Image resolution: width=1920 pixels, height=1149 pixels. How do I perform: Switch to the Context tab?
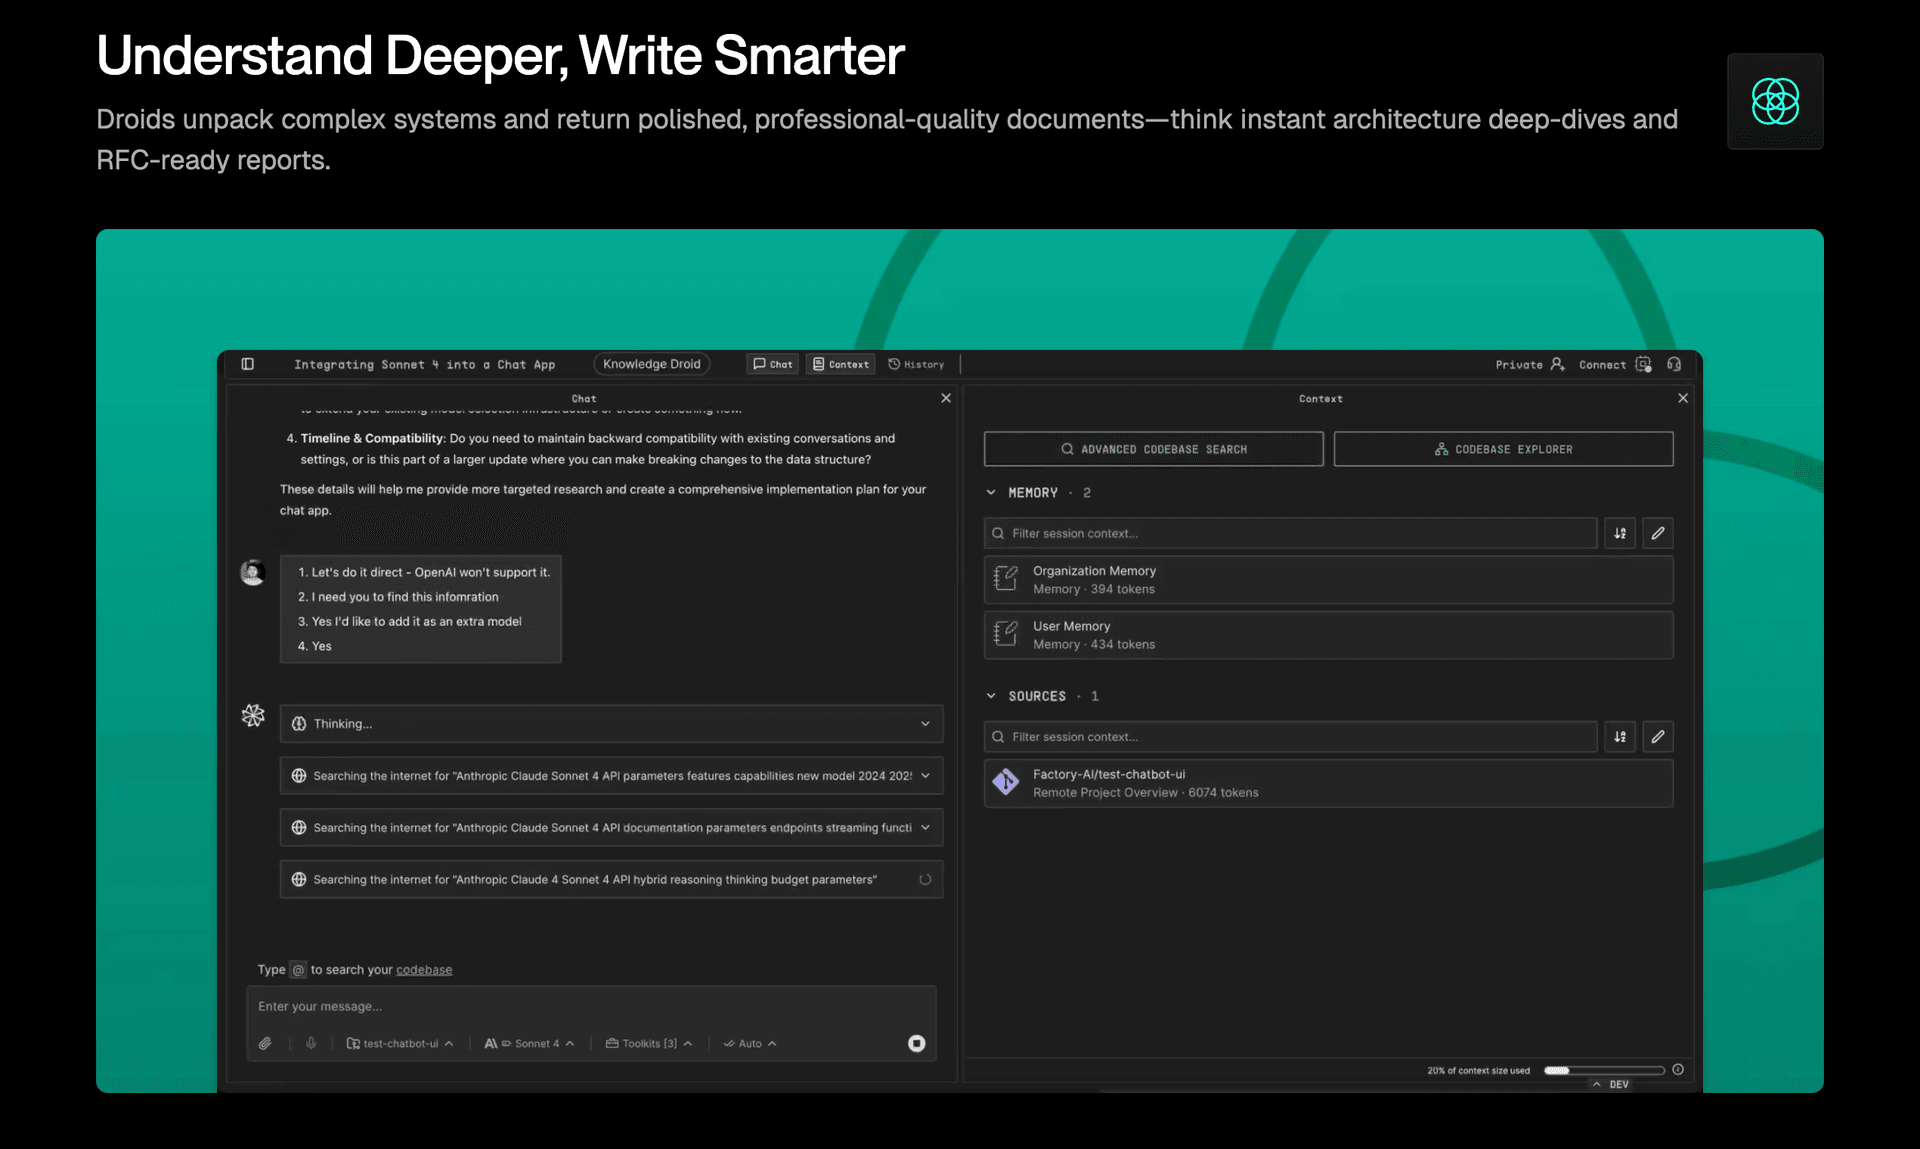[841, 364]
